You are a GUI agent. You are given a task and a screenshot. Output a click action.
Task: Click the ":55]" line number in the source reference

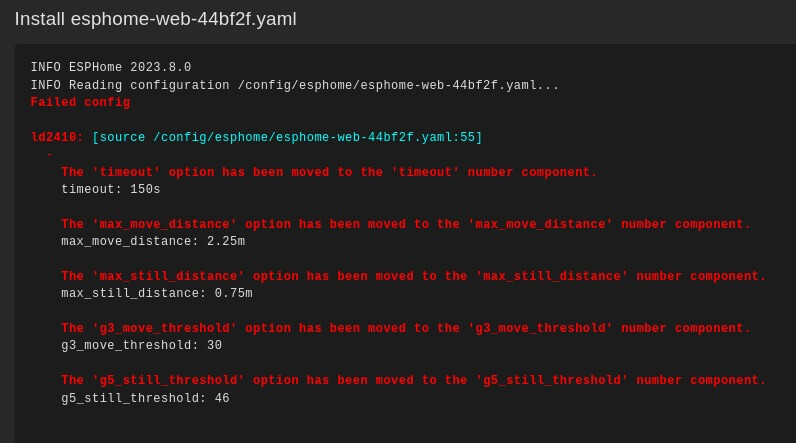468,138
